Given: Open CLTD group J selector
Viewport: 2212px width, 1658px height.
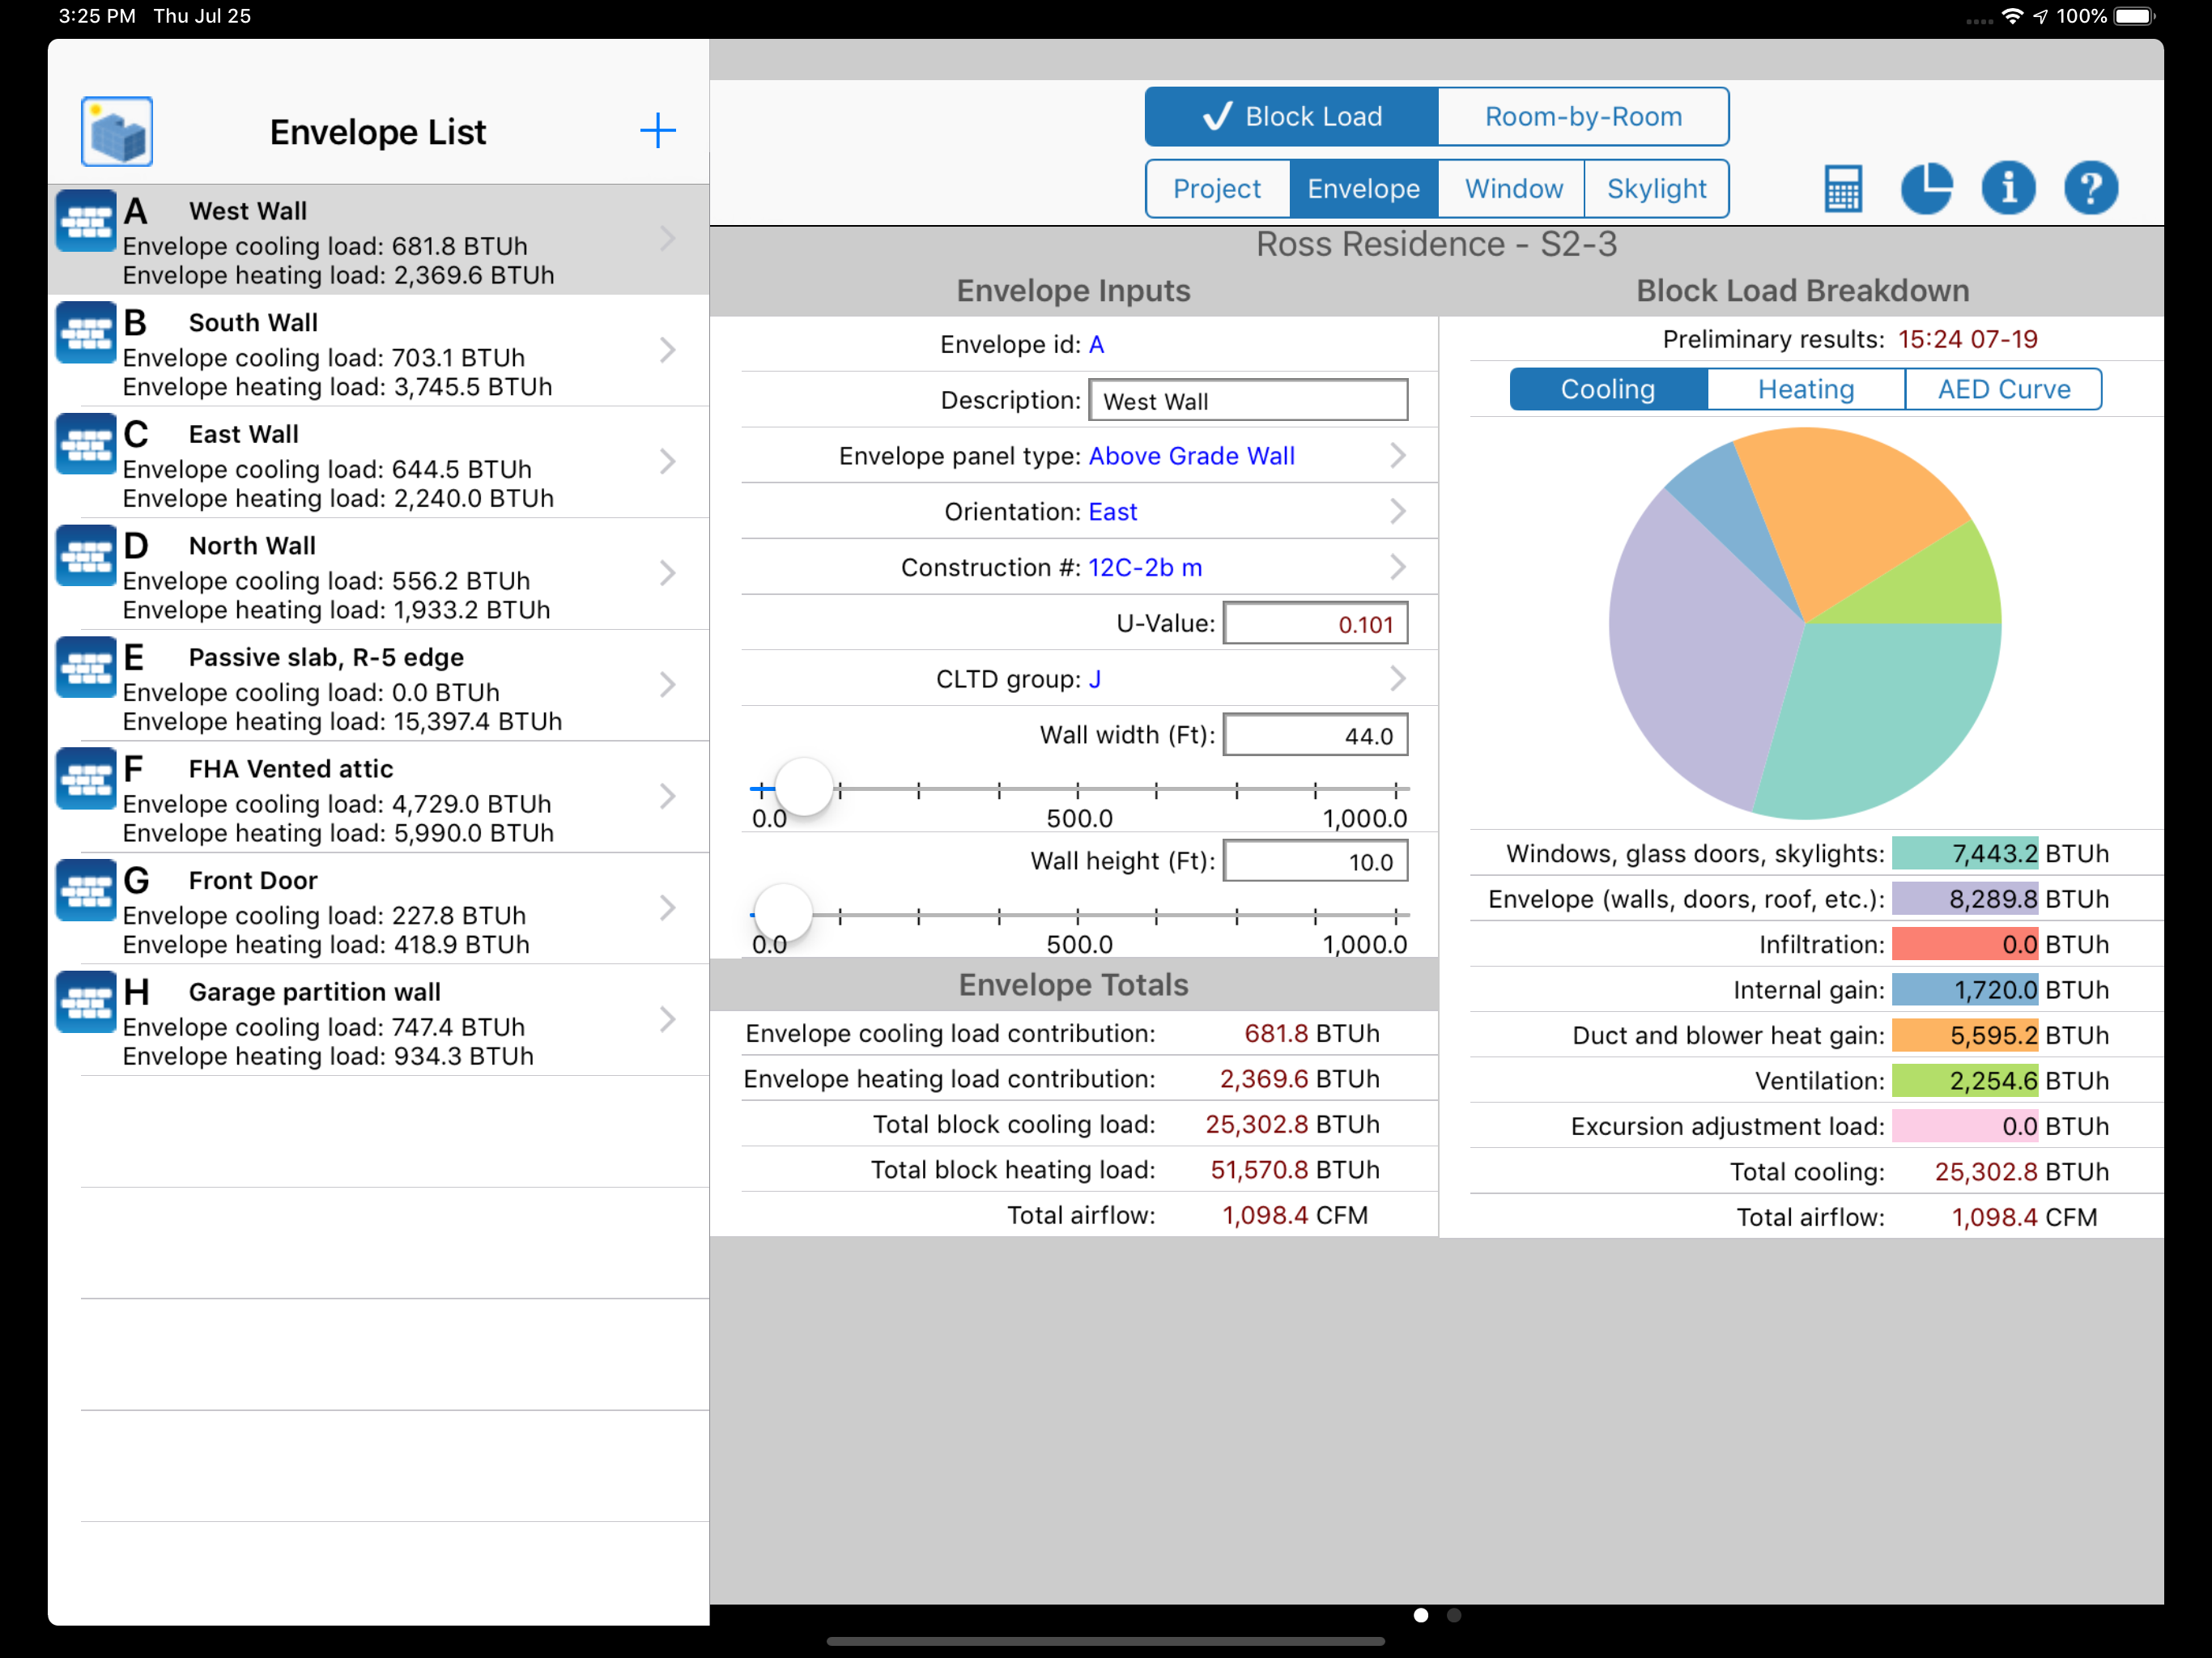Looking at the screenshot, I should [1397, 679].
